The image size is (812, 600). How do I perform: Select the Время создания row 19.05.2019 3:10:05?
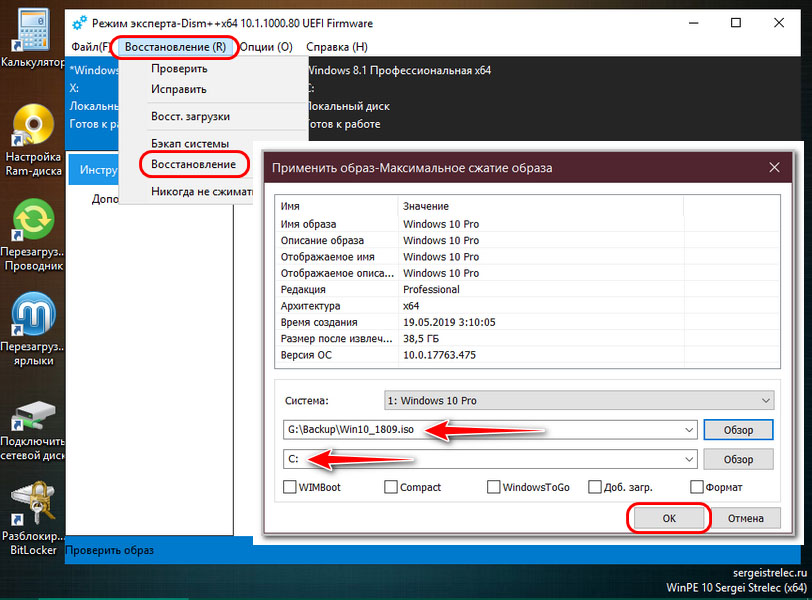527,322
